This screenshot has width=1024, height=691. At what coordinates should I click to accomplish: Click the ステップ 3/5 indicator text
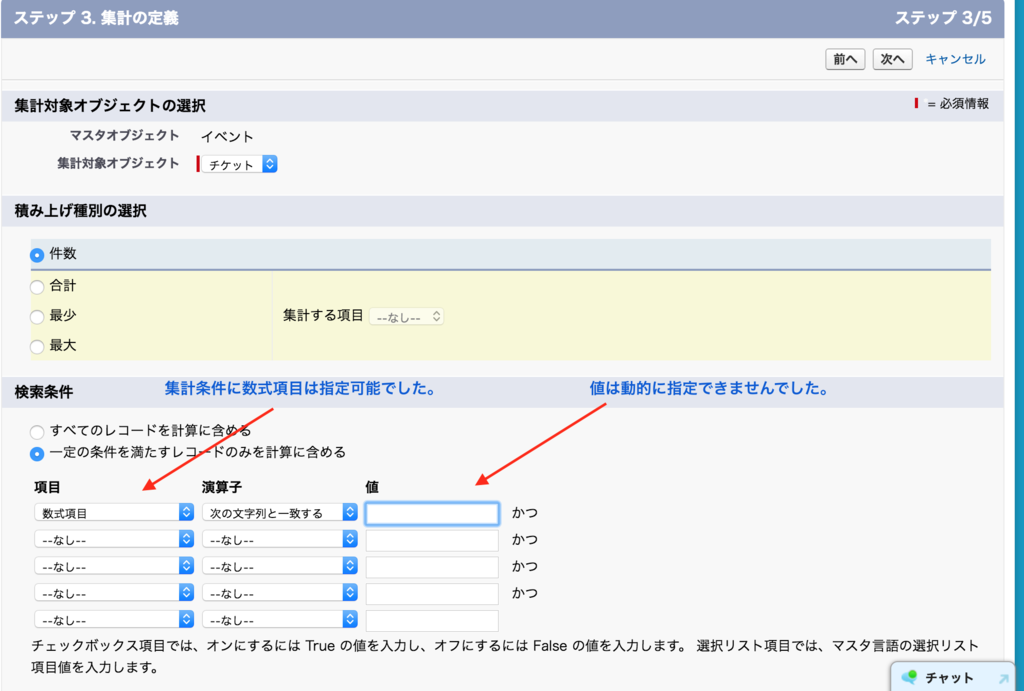click(x=943, y=18)
